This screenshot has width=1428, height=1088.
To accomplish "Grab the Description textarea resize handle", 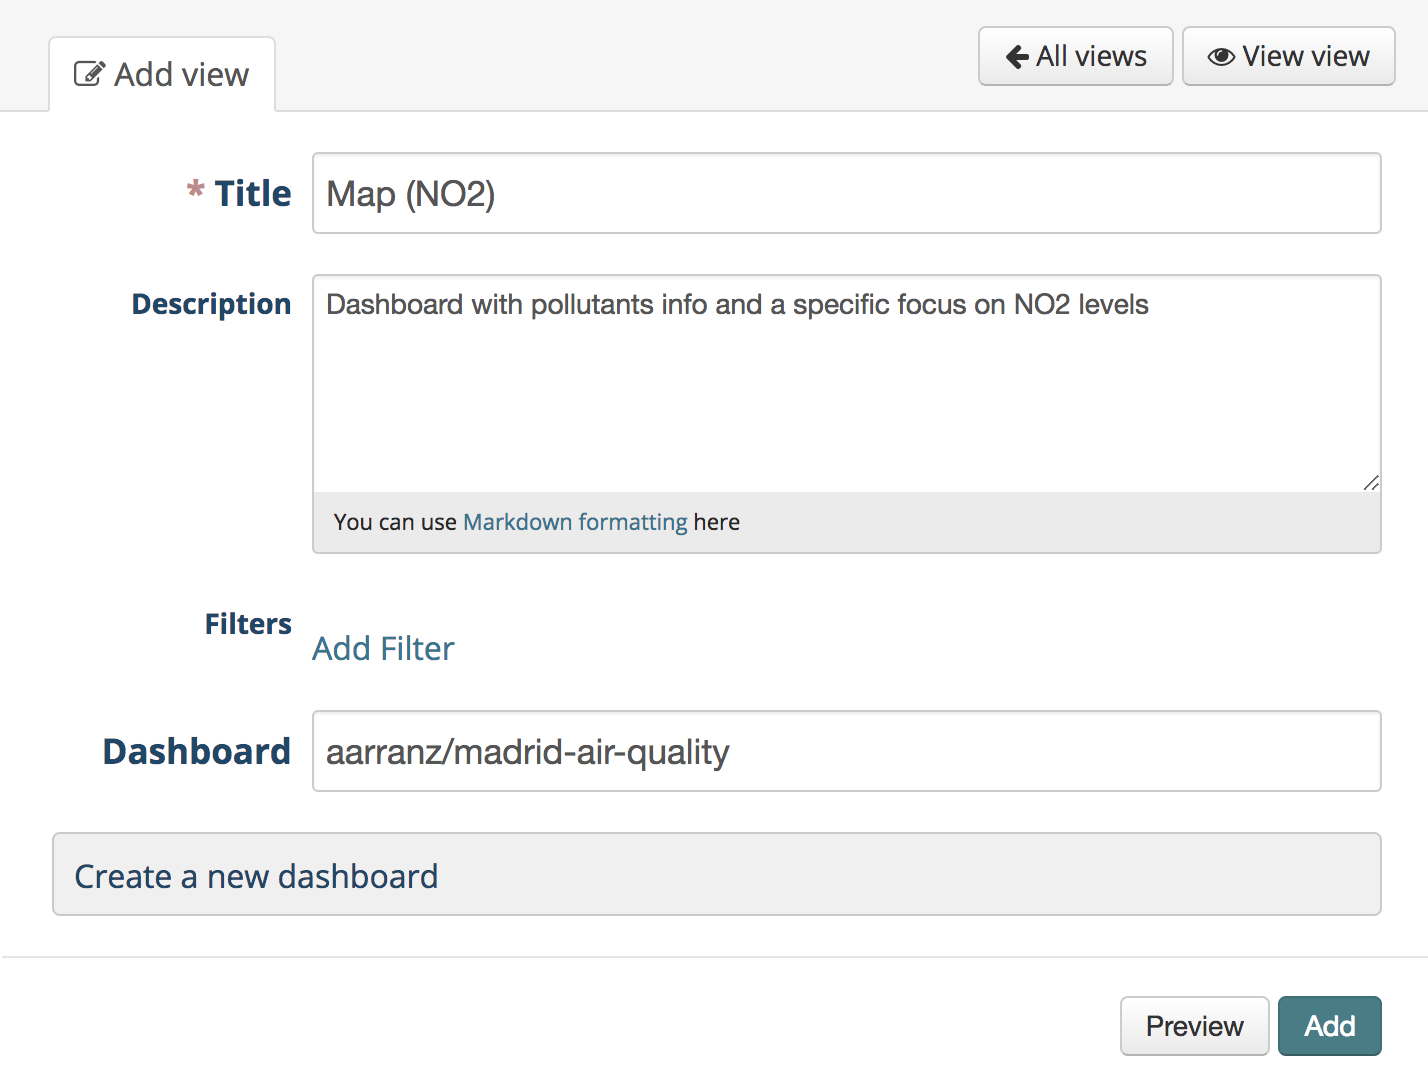I will (x=1371, y=482).
